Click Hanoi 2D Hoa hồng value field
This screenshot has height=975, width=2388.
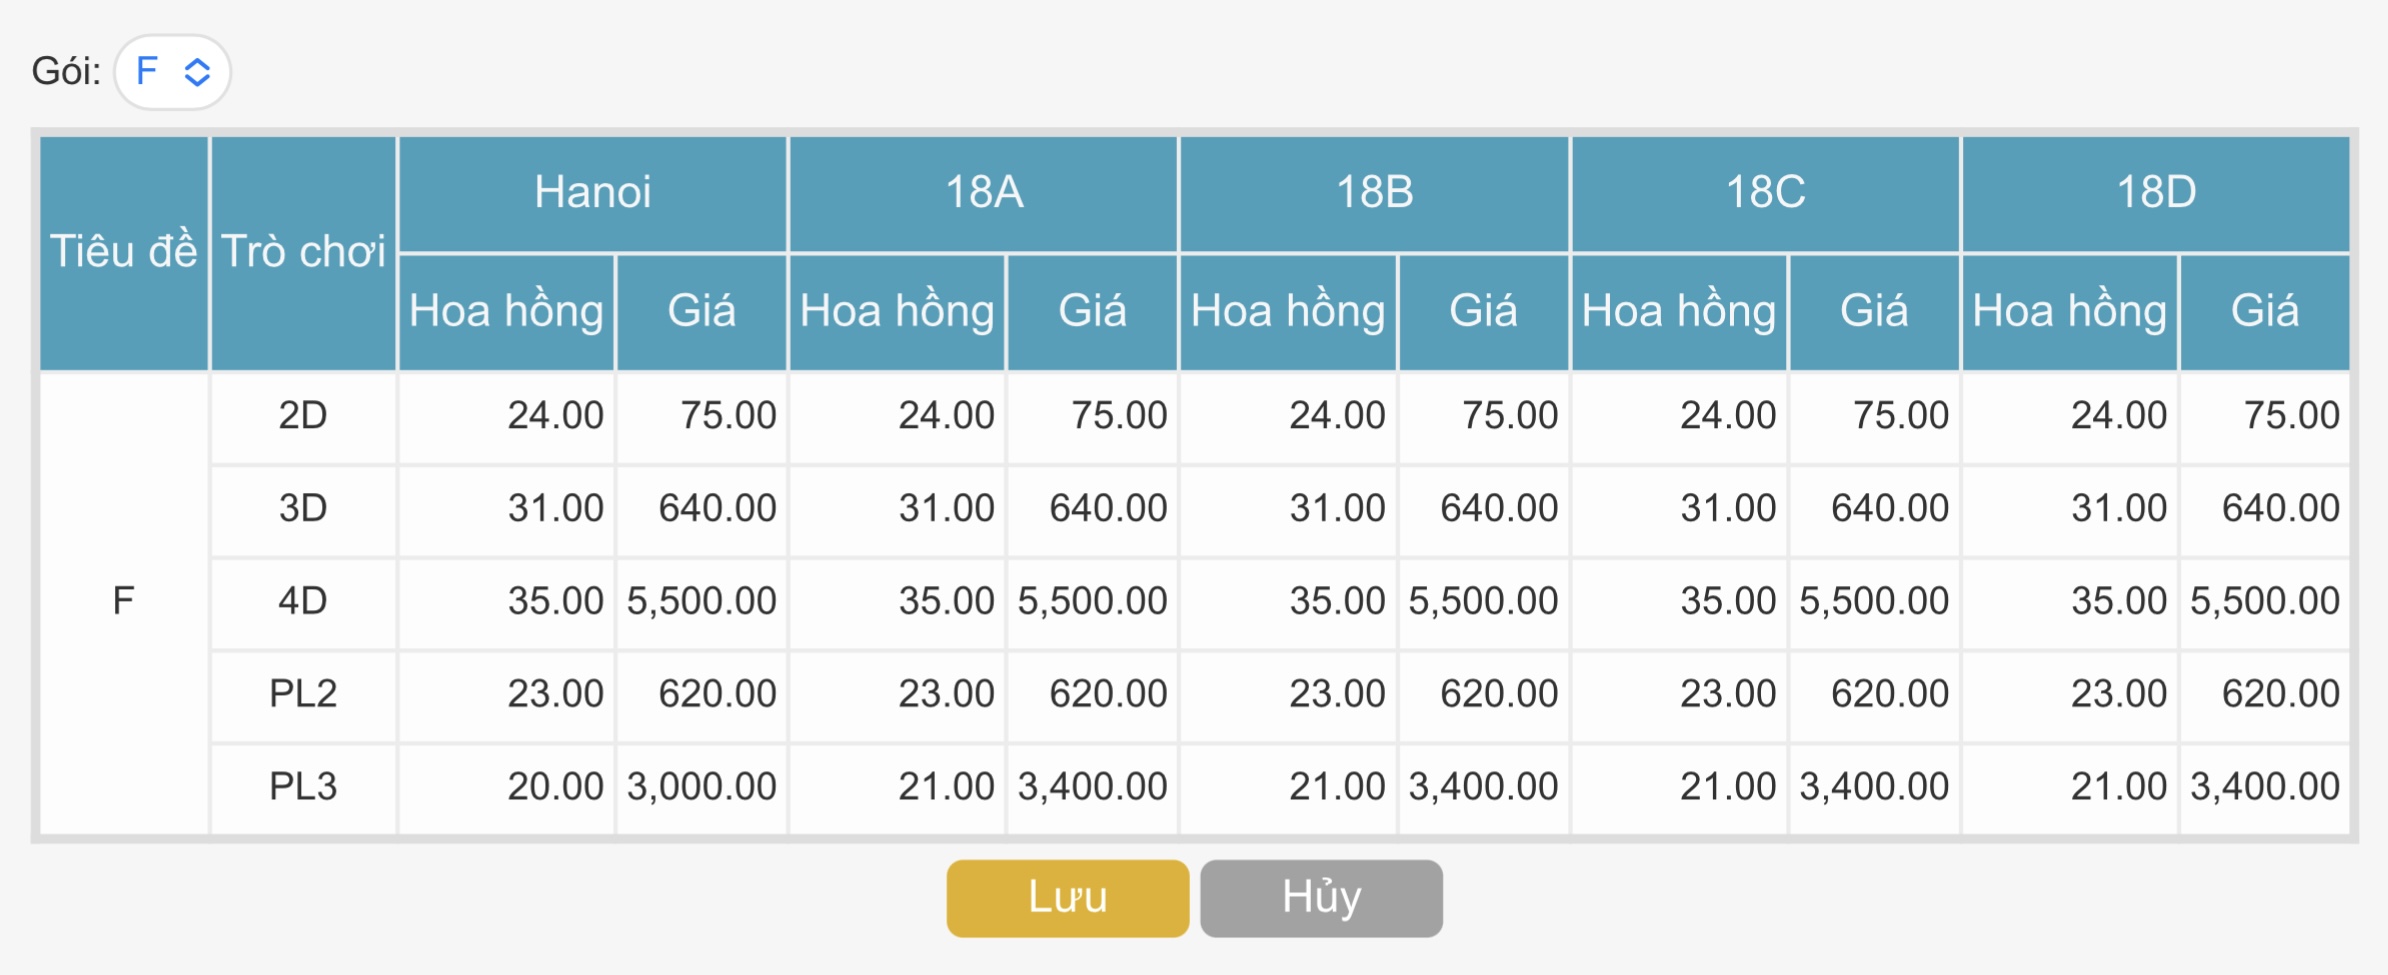[507, 416]
